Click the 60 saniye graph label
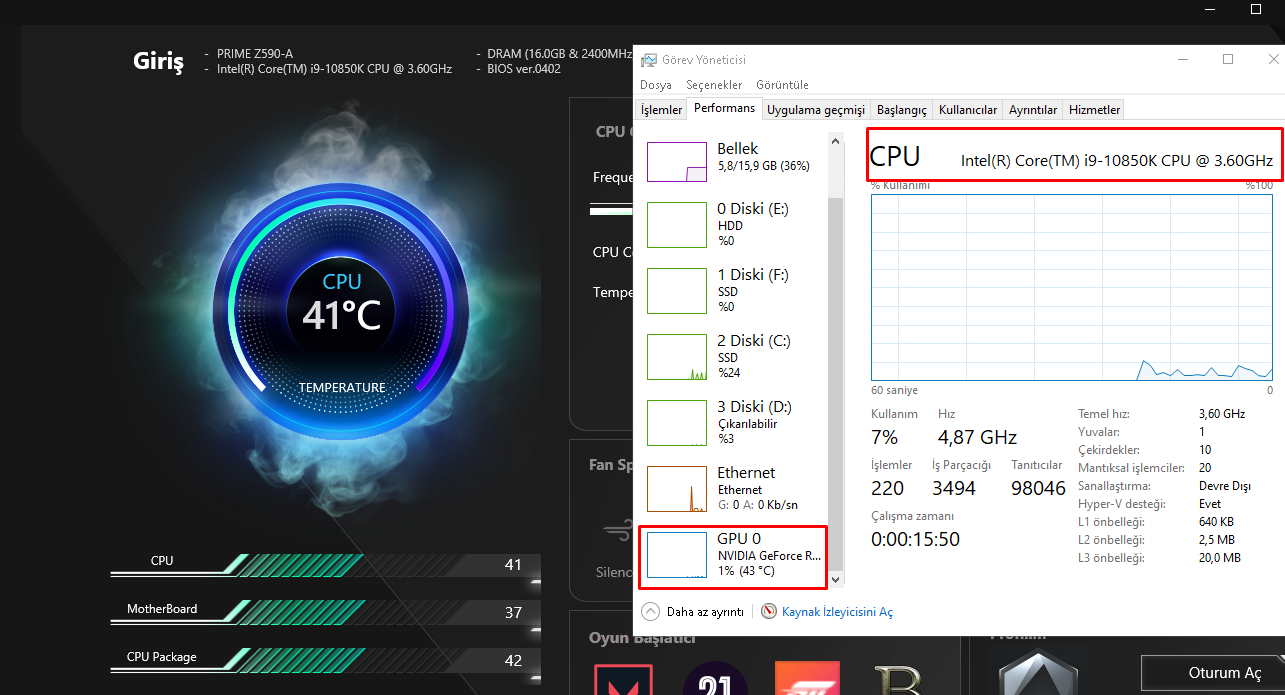Image resolution: width=1285 pixels, height=695 pixels. pos(894,390)
